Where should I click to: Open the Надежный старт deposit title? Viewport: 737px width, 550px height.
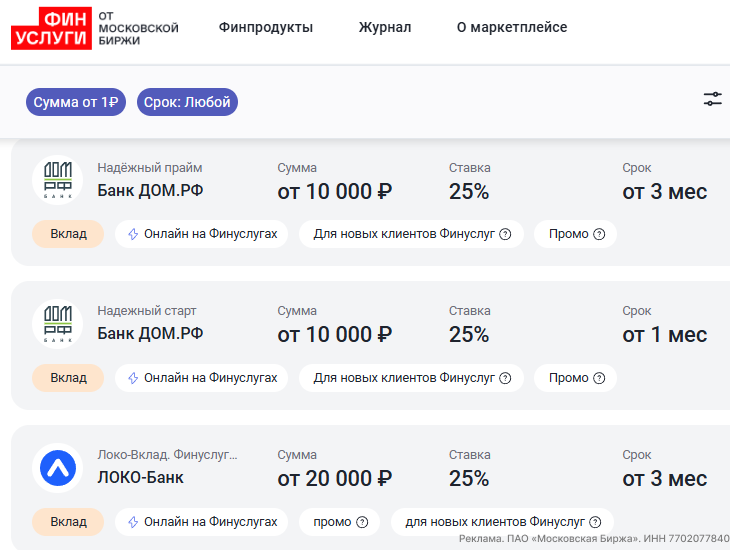click(x=147, y=311)
